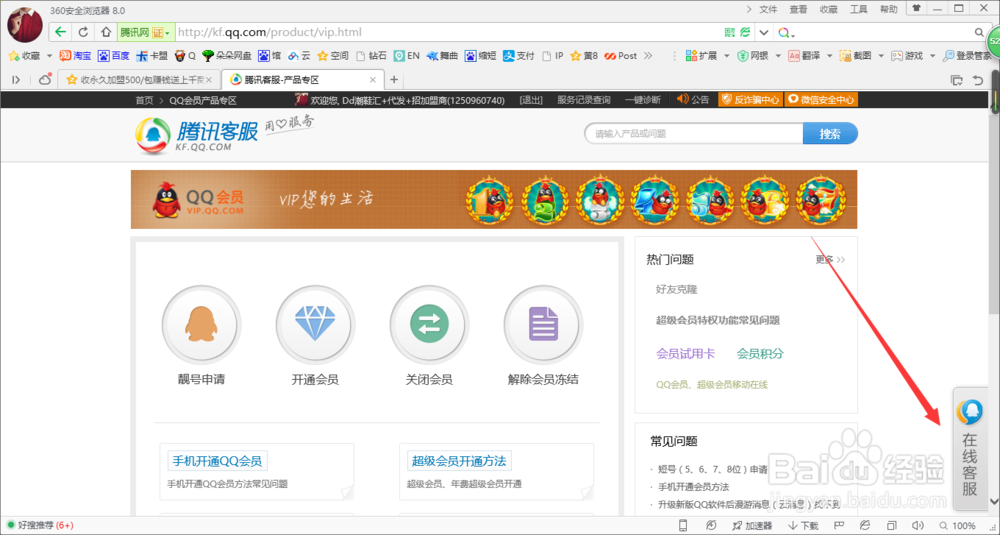The image size is (1000, 535).
Task: Open the 腾讯网 site certificate dropdown
Action: pyautogui.click(x=145, y=32)
